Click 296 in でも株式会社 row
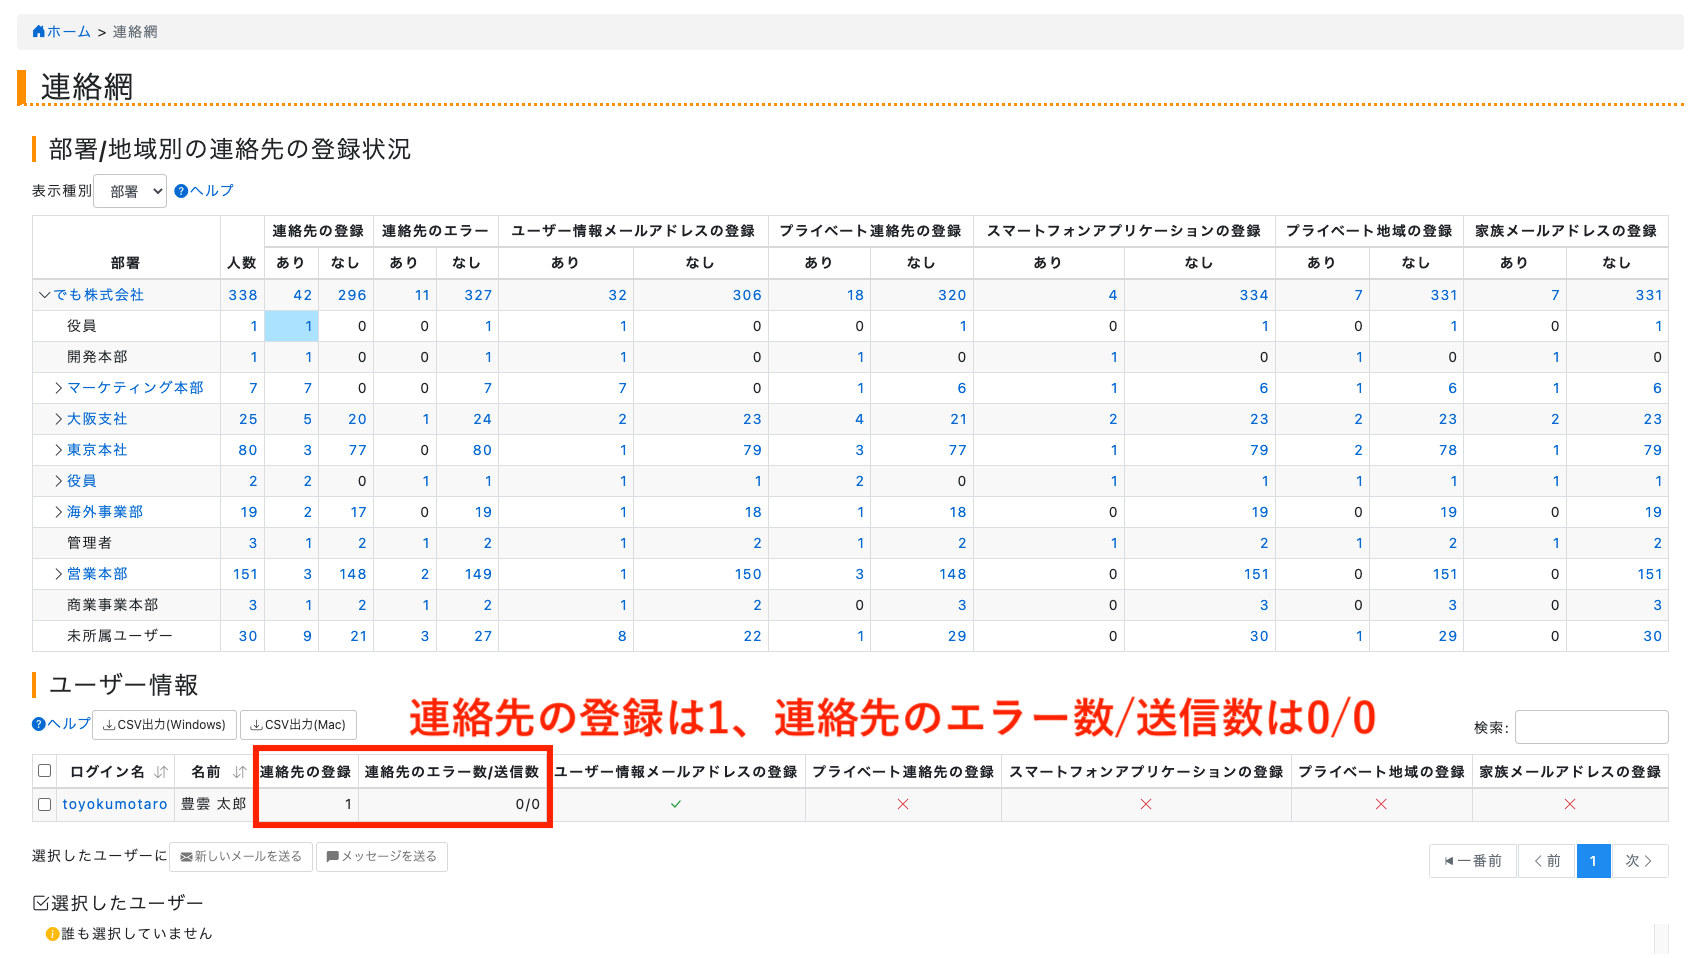The width and height of the screenshot is (1699, 958). pyautogui.click(x=352, y=295)
